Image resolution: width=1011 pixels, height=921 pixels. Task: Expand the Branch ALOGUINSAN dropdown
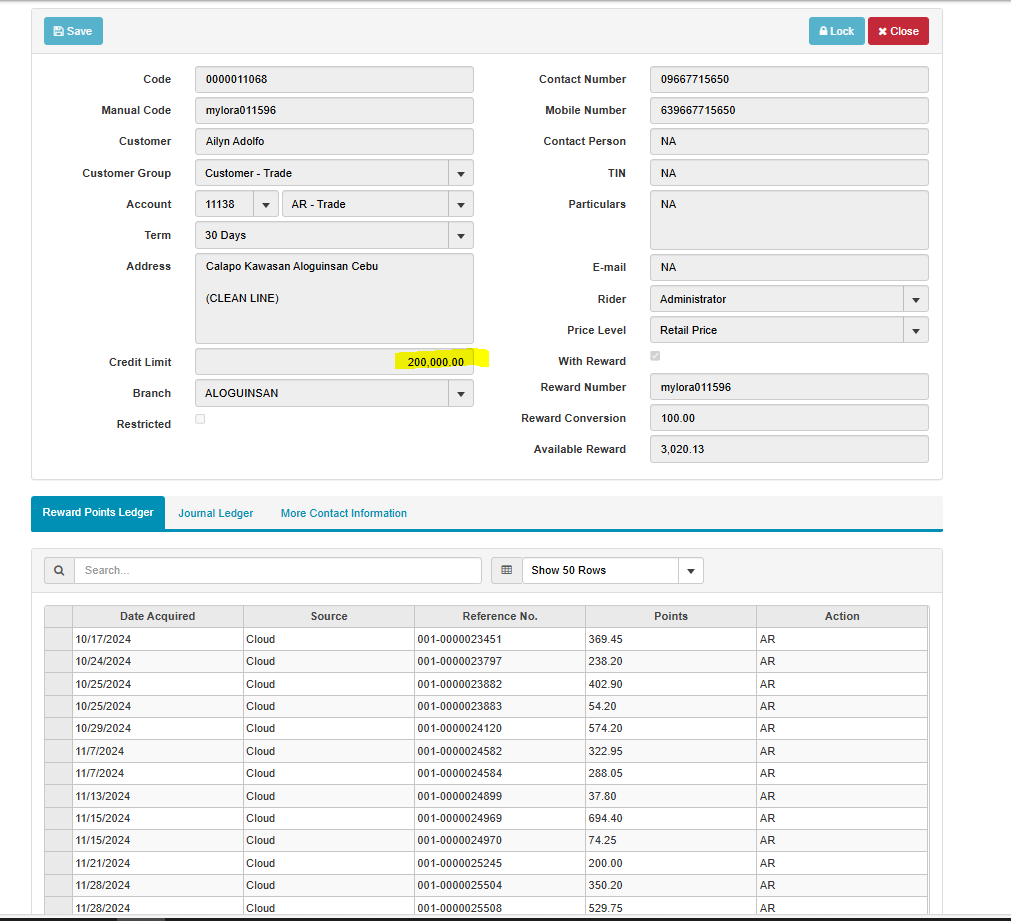460,394
